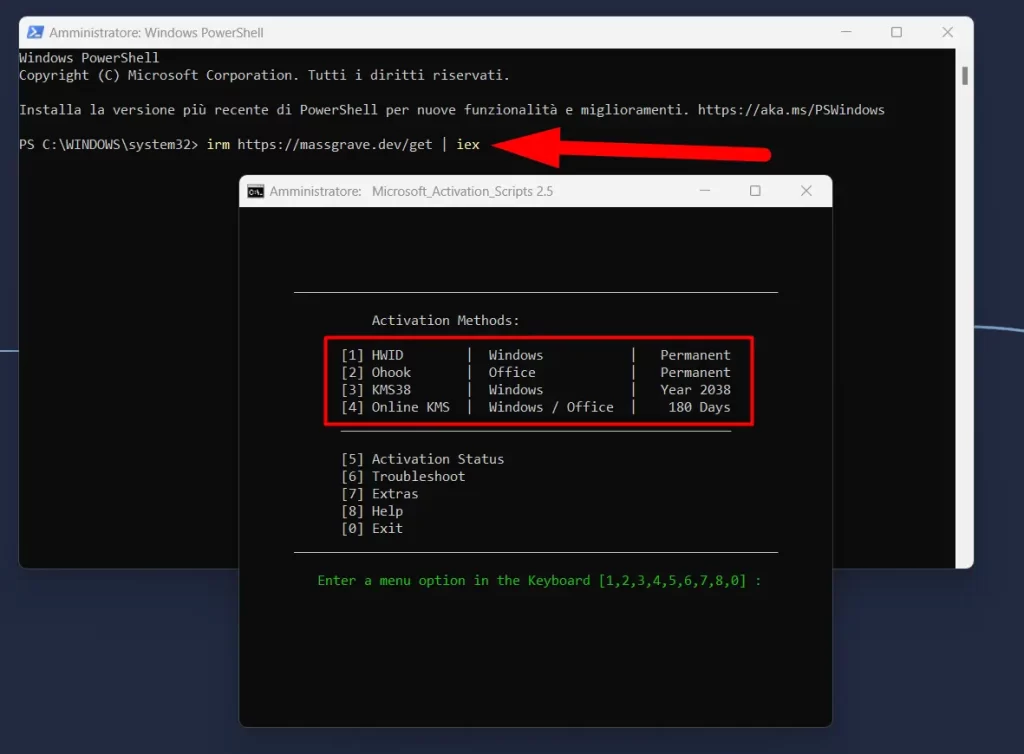Click the 'PS C:\WINDOWS\system32>' prompt

click(108, 144)
